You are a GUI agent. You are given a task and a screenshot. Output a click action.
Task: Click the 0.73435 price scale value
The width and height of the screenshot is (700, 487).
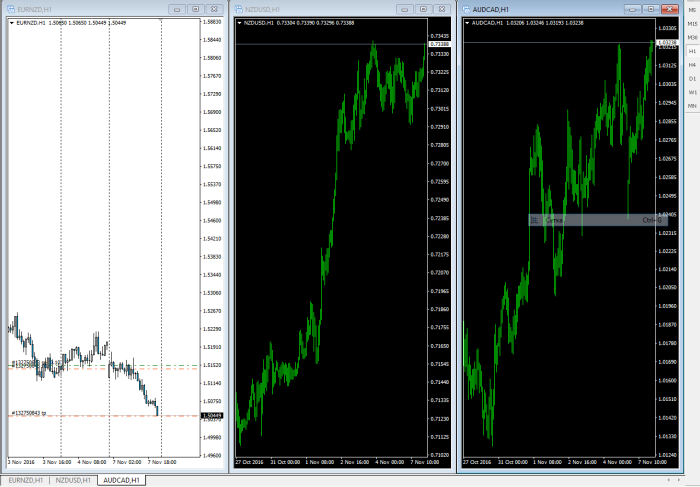[x=439, y=36]
